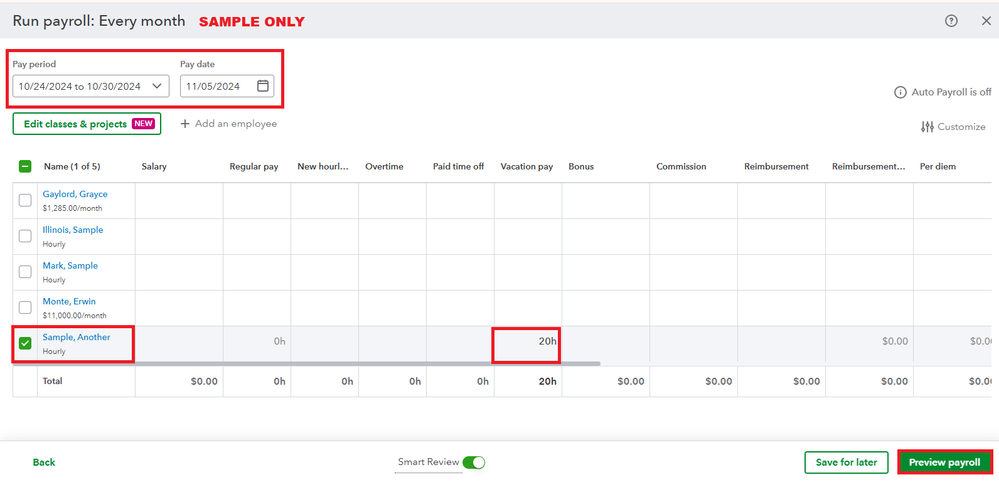Viewport: 999px width, 482px height.
Task: Turn off the Smart Review toggle
Action: (x=474, y=462)
